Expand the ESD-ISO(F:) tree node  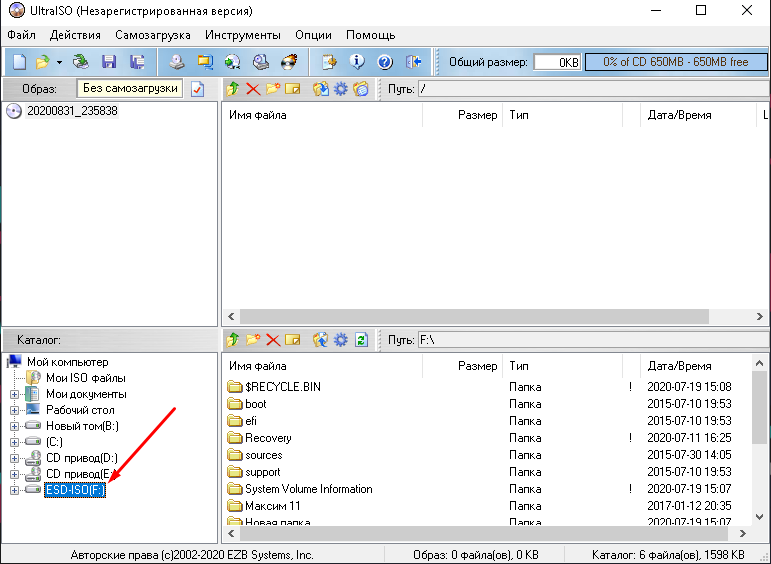[14, 490]
